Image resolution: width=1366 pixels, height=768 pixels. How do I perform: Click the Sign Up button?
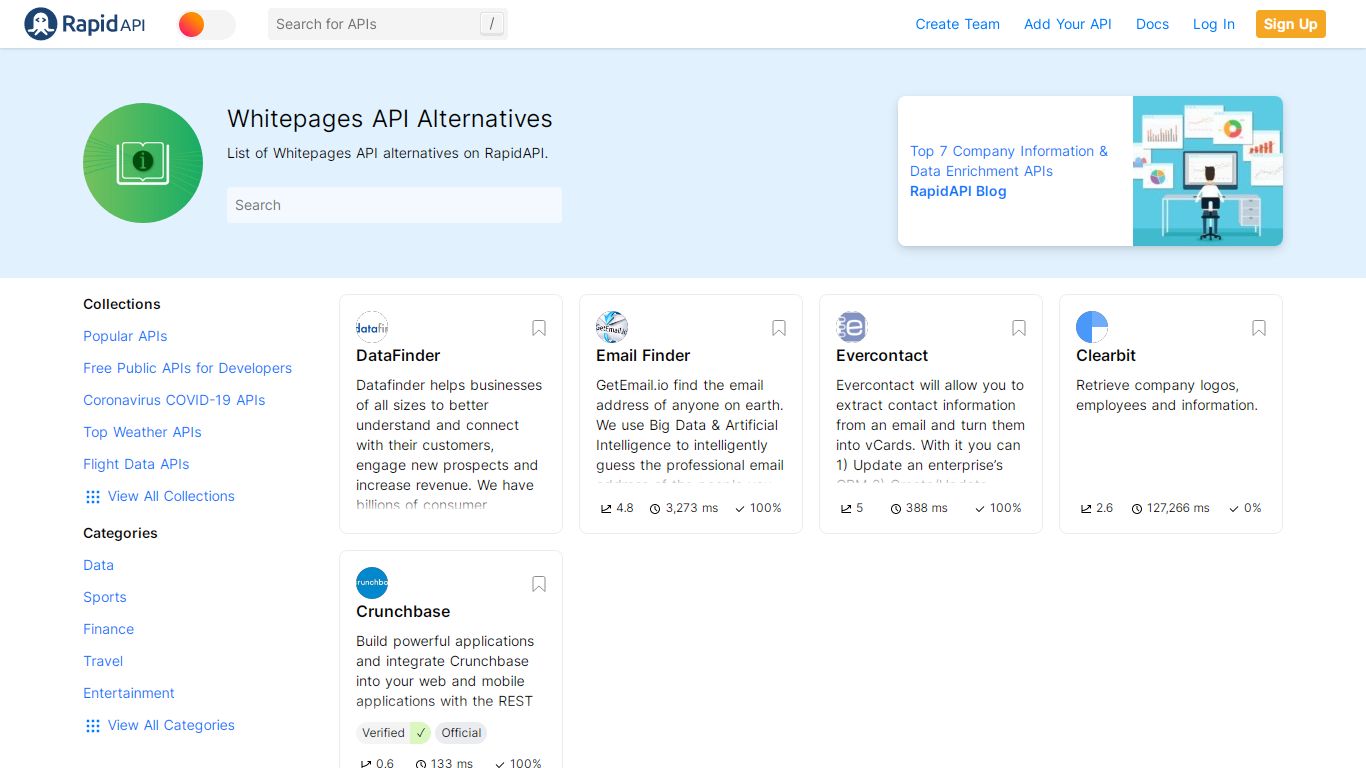[x=1290, y=24]
